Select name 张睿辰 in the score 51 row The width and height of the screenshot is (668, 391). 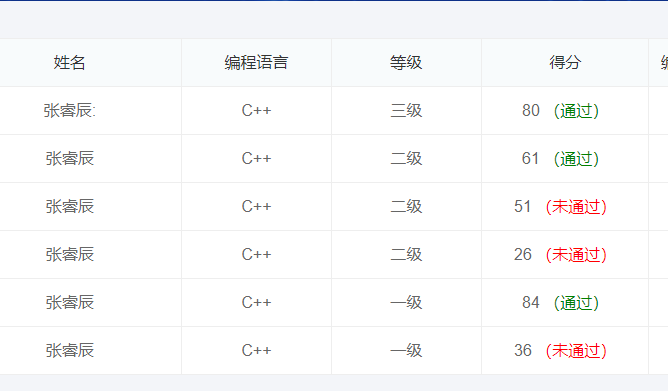click(69, 207)
